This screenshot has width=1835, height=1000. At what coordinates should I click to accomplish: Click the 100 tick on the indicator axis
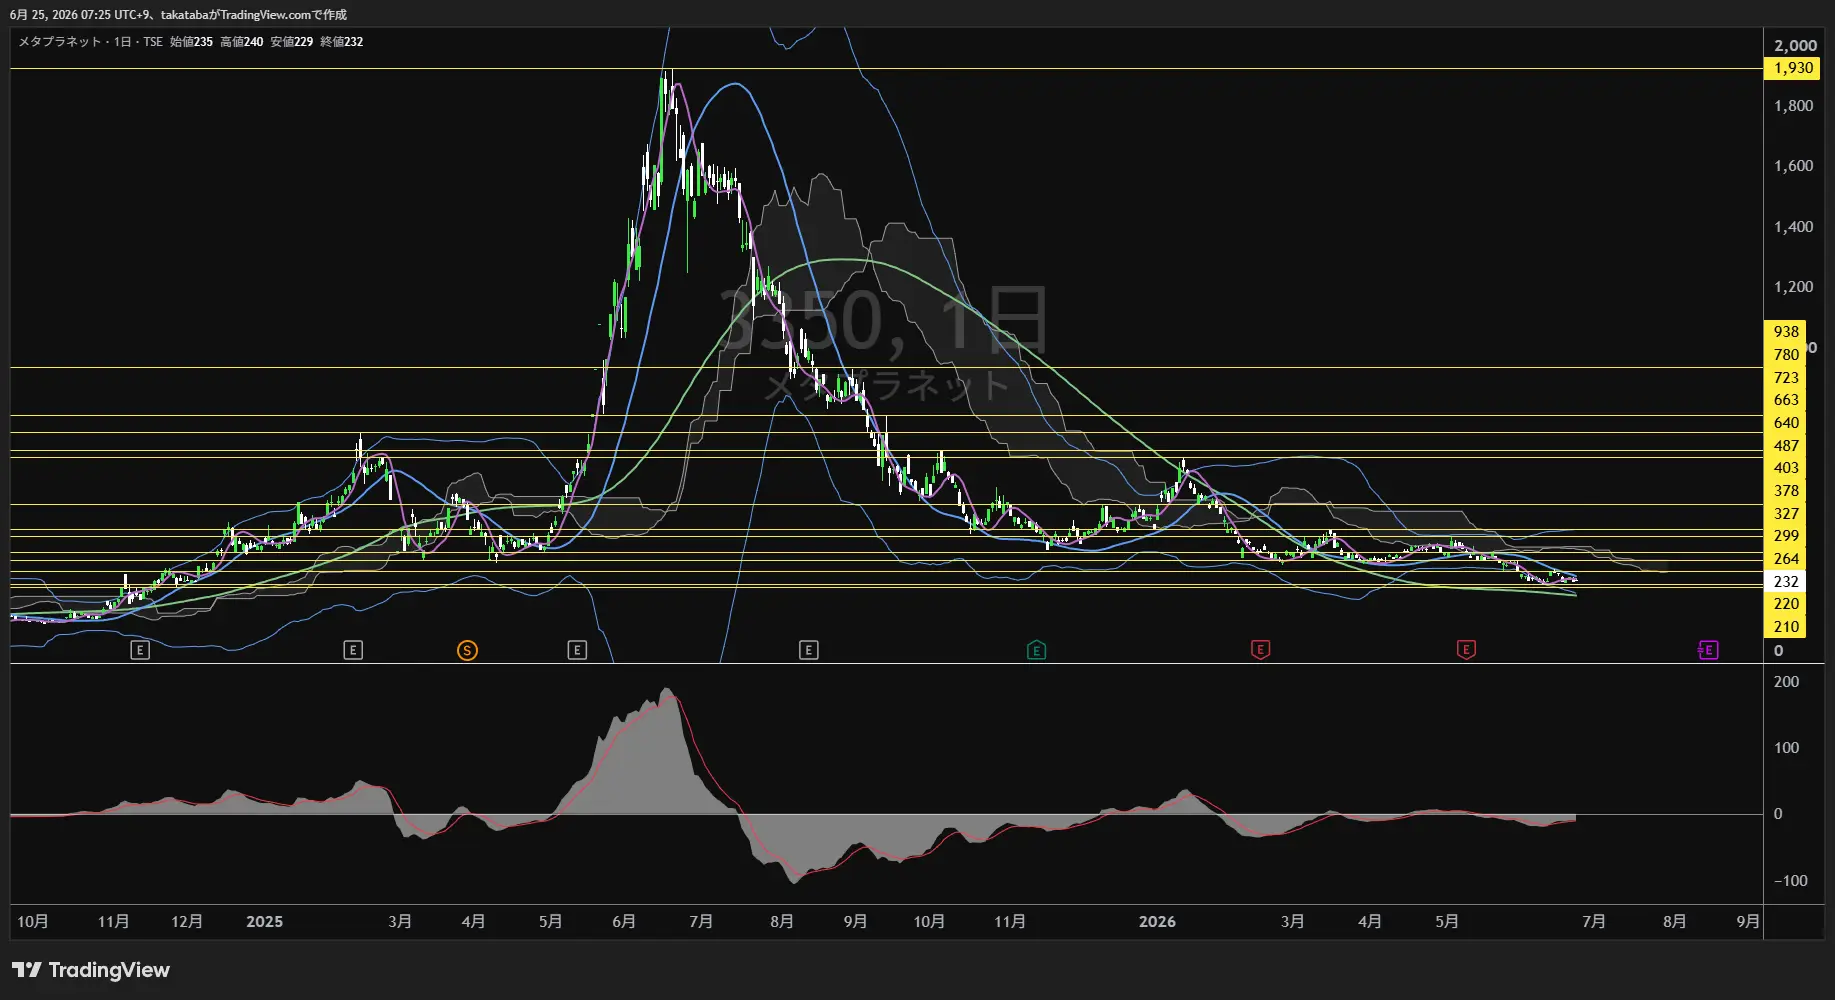pyautogui.click(x=1786, y=748)
